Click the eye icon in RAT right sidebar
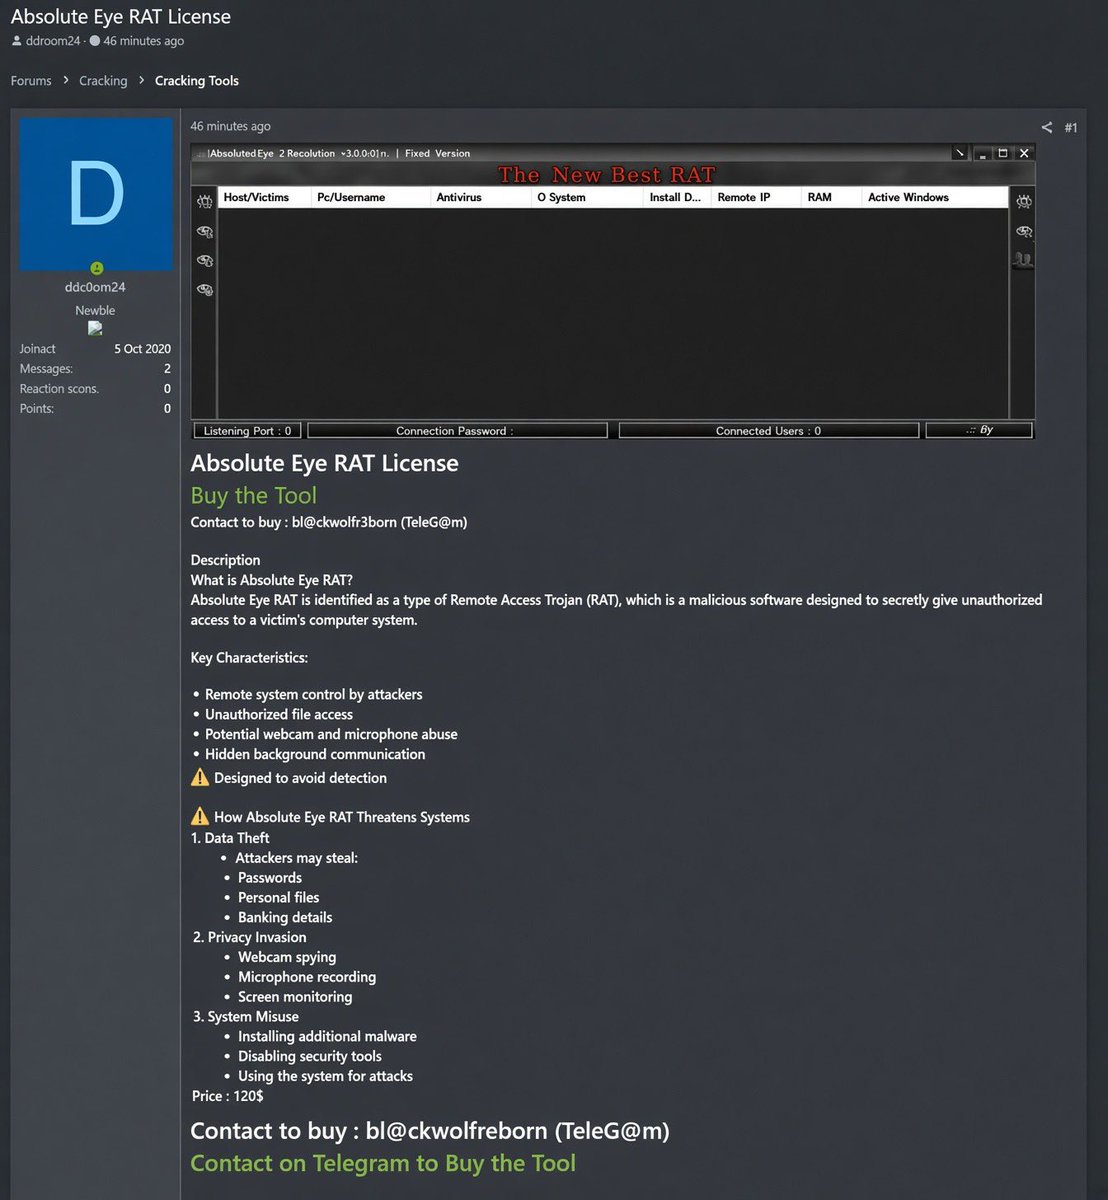This screenshot has width=1108, height=1200. tap(1024, 232)
